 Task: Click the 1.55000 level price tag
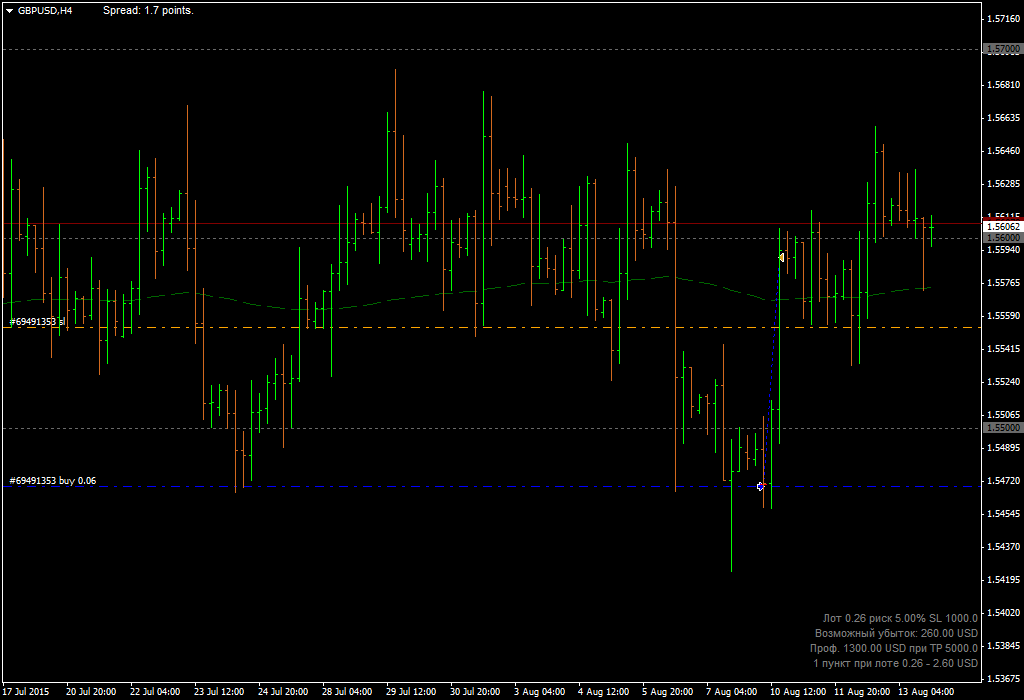click(1003, 428)
